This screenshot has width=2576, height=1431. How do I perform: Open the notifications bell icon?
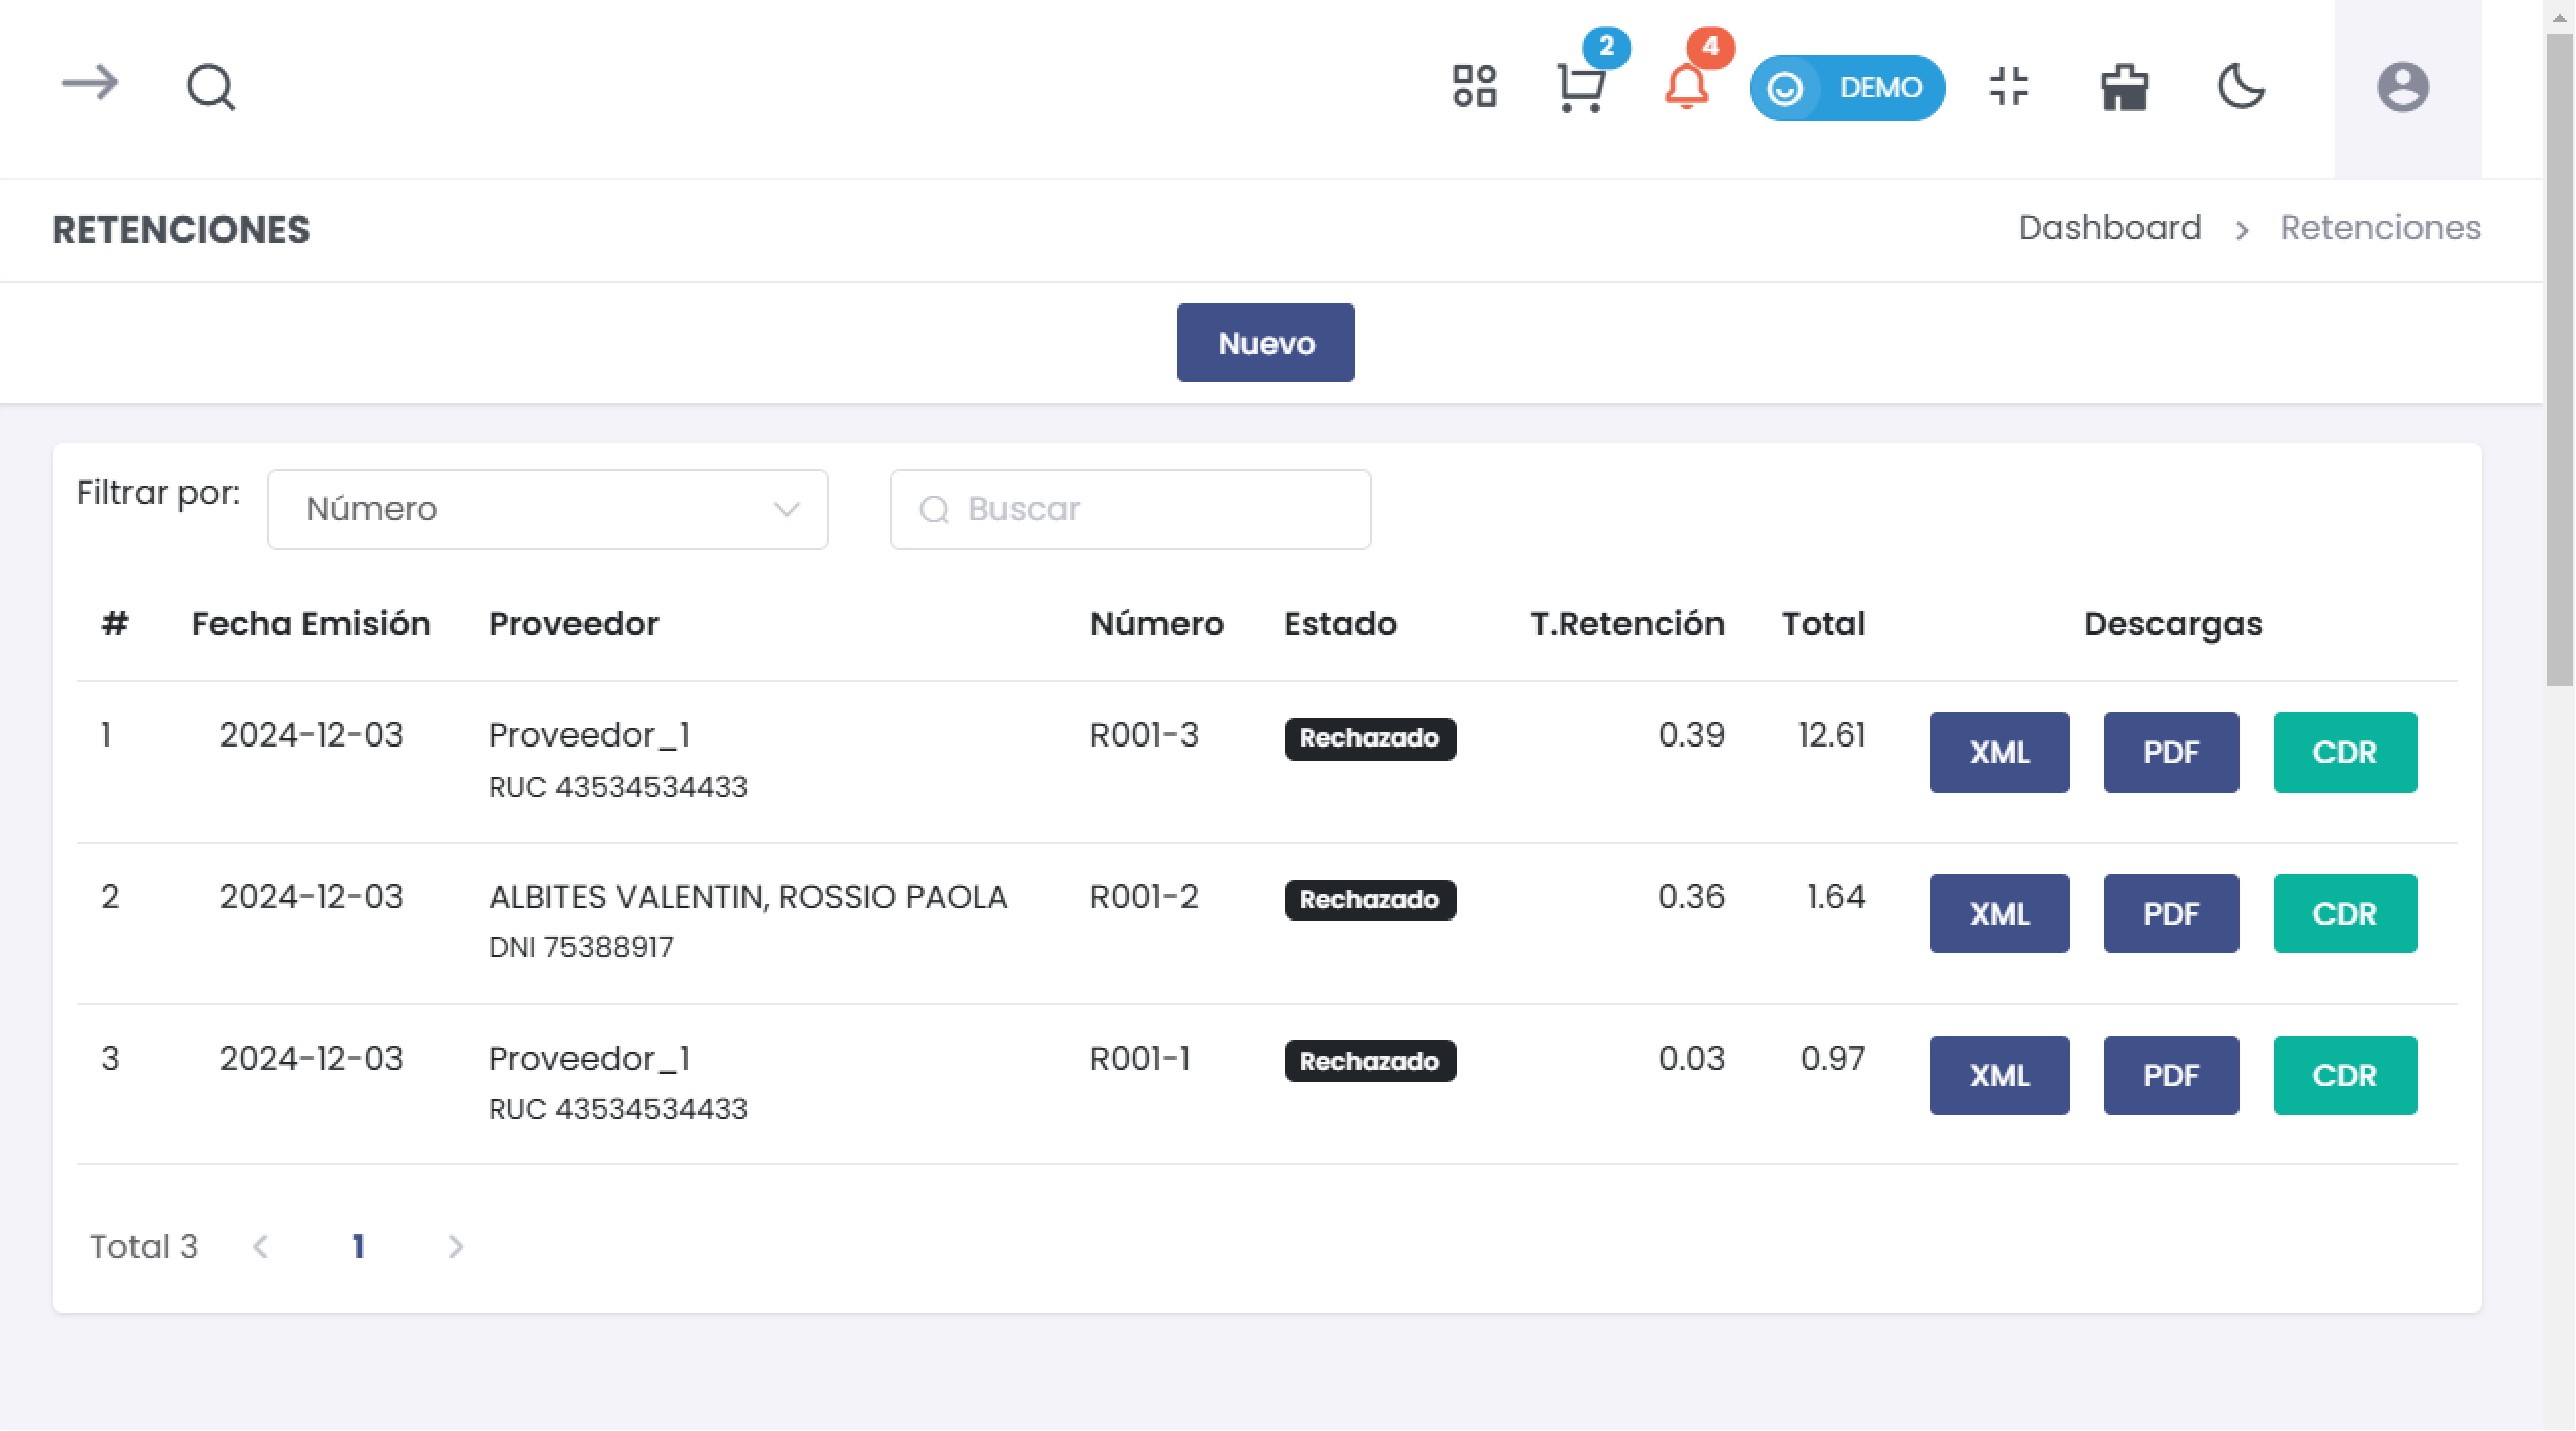pyautogui.click(x=1686, y=87)
